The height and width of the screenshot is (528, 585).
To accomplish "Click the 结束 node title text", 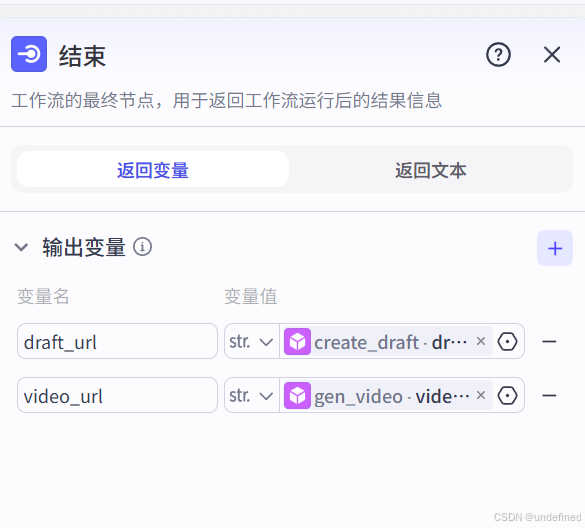I will click(x=82, y=56).
